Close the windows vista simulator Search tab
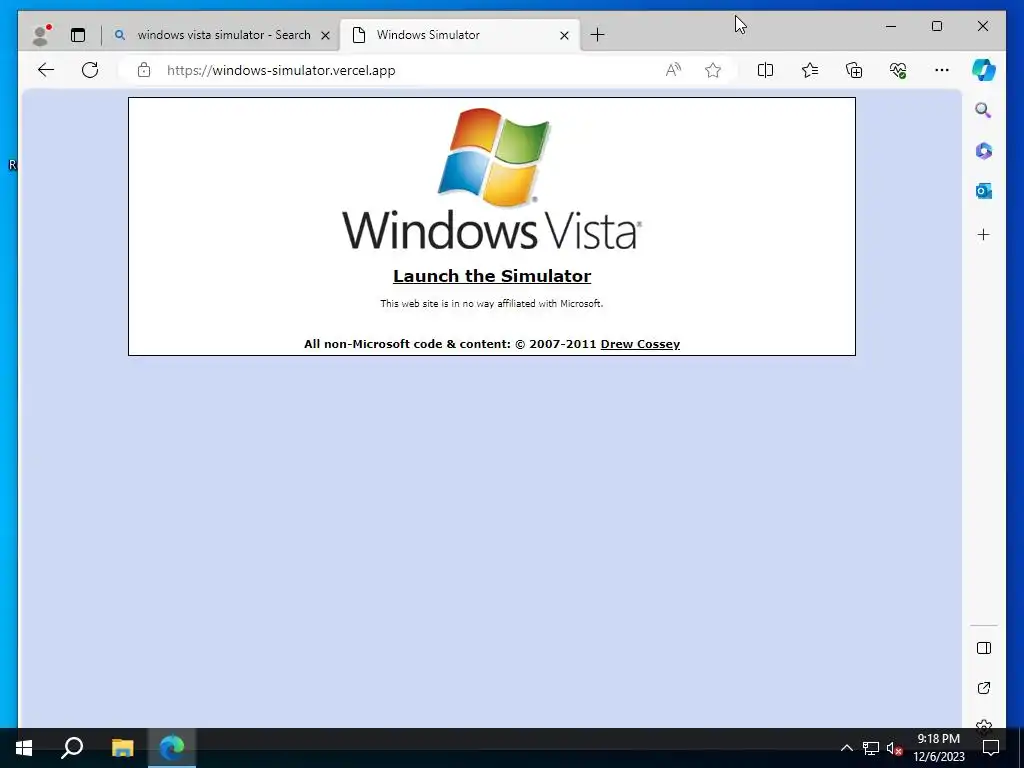Screen dimensions: 1024x768 [325, 35]
